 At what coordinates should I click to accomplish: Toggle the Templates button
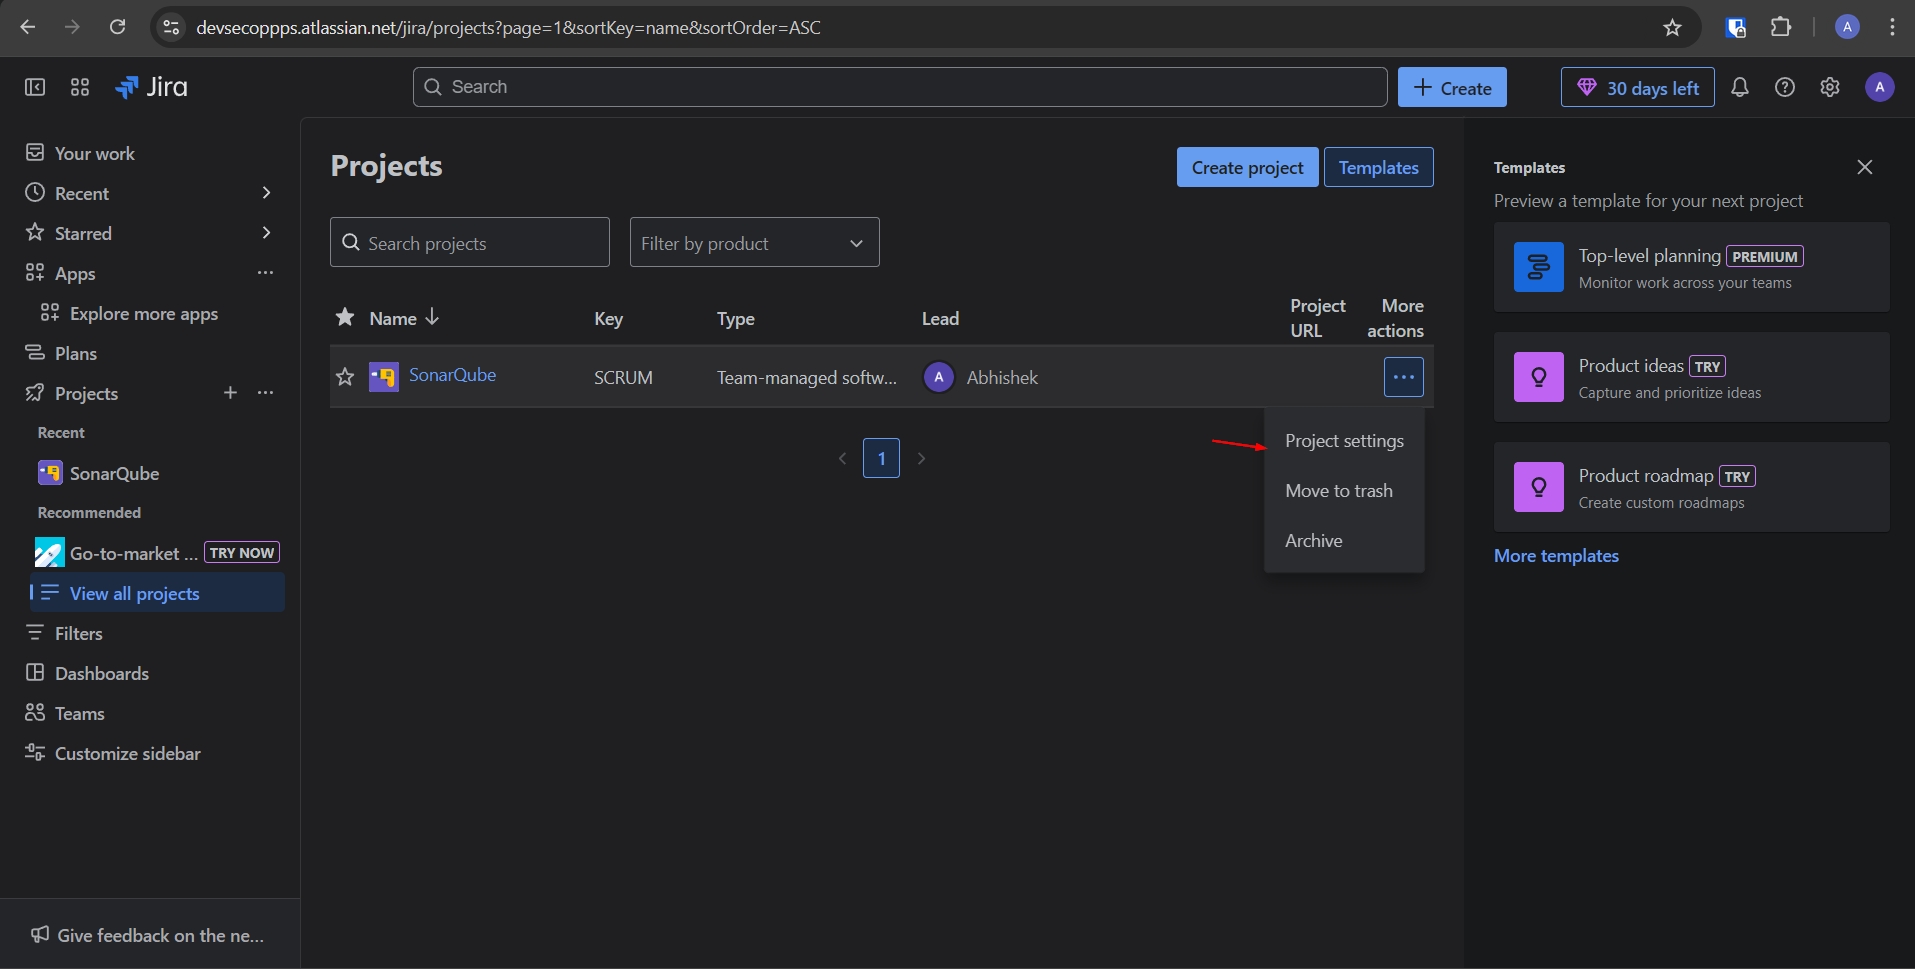[x=1378, y=167]
